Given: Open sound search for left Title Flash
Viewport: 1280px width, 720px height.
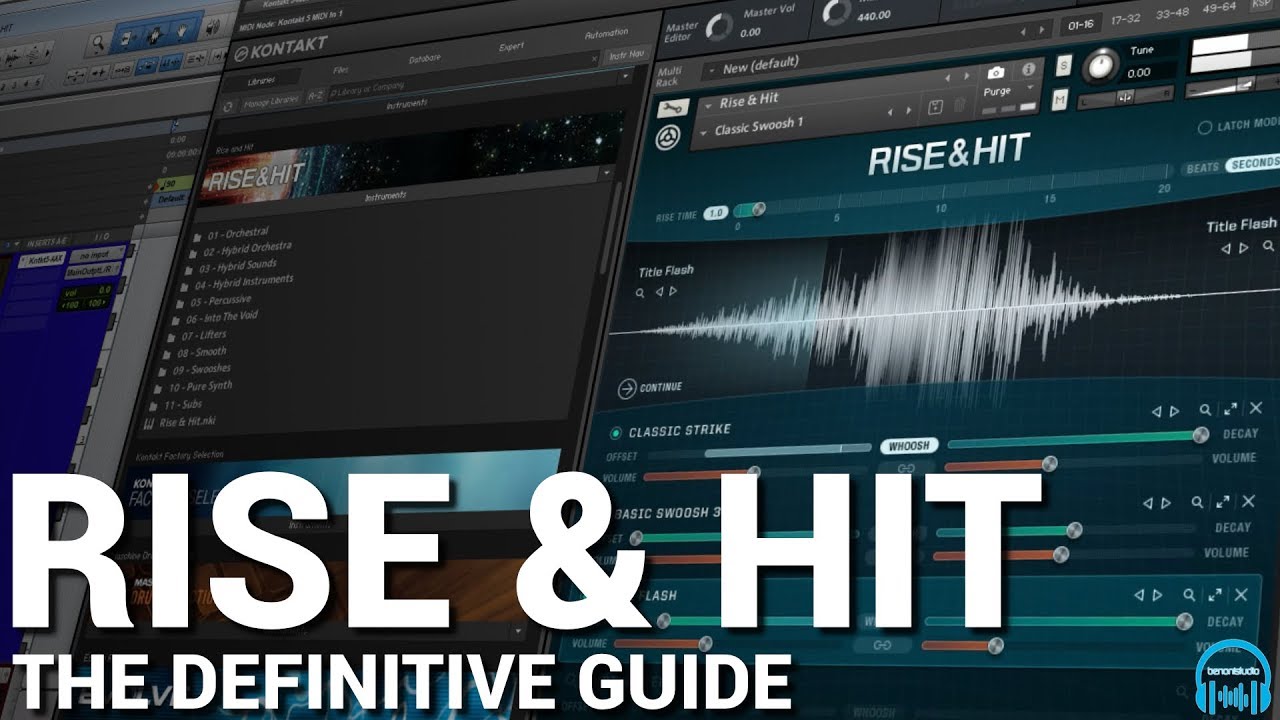Looking at the screenshot, I should (640, 292).
